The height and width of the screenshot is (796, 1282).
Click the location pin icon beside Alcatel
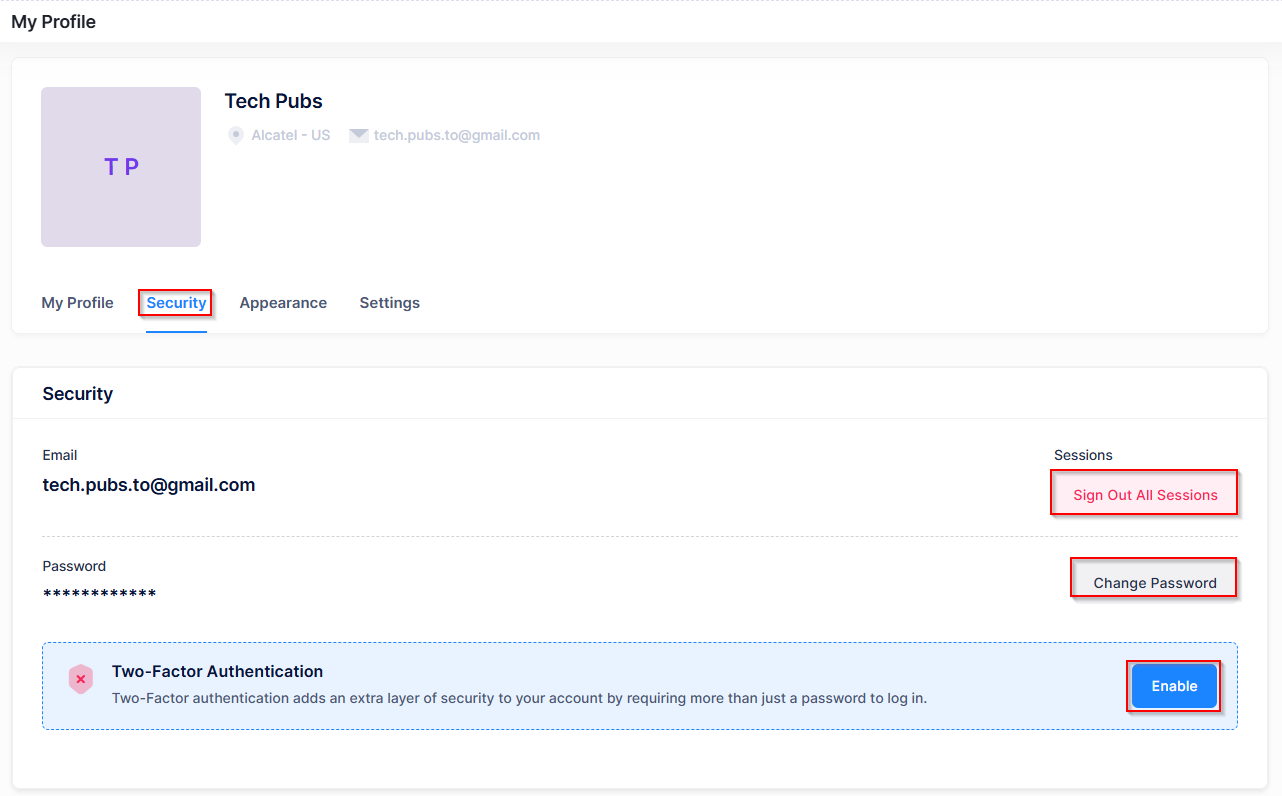coord(236,135)
